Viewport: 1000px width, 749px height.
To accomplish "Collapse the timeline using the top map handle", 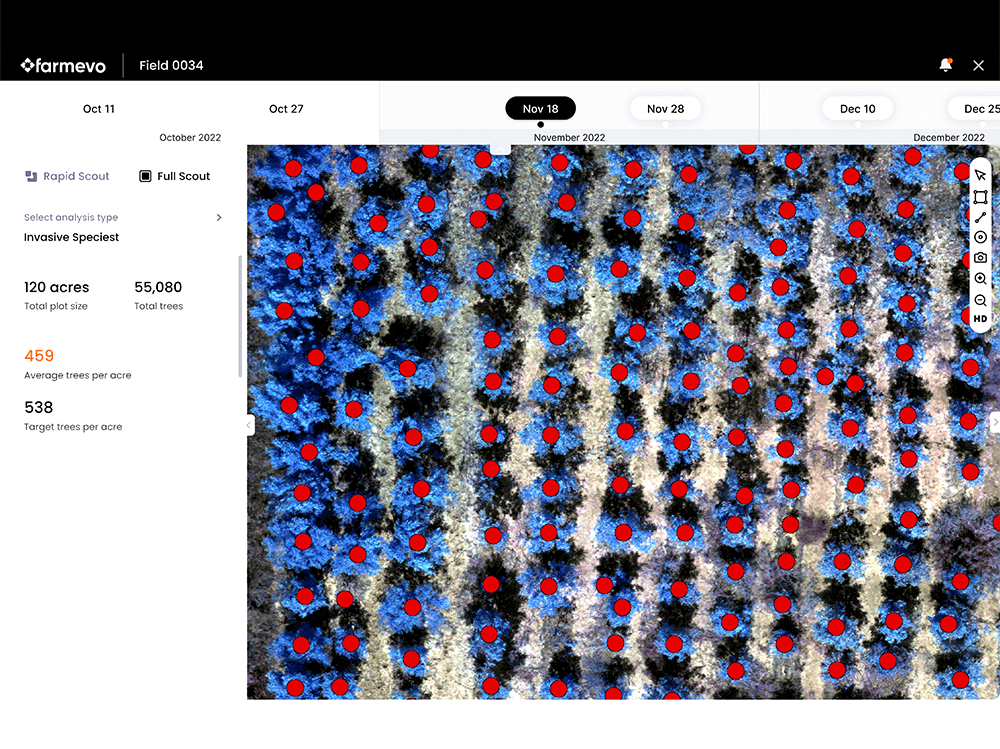I will coord(501,149).
